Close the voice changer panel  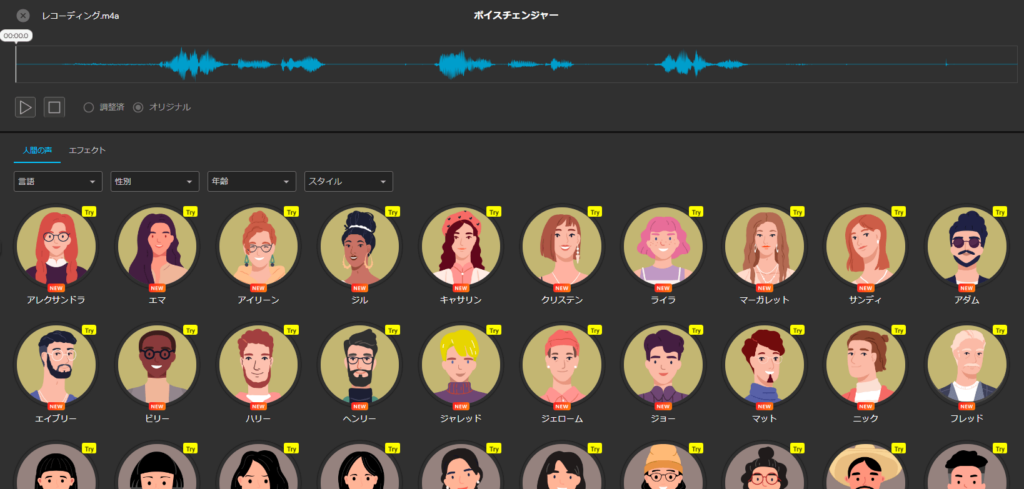click(x=23, y=15)
